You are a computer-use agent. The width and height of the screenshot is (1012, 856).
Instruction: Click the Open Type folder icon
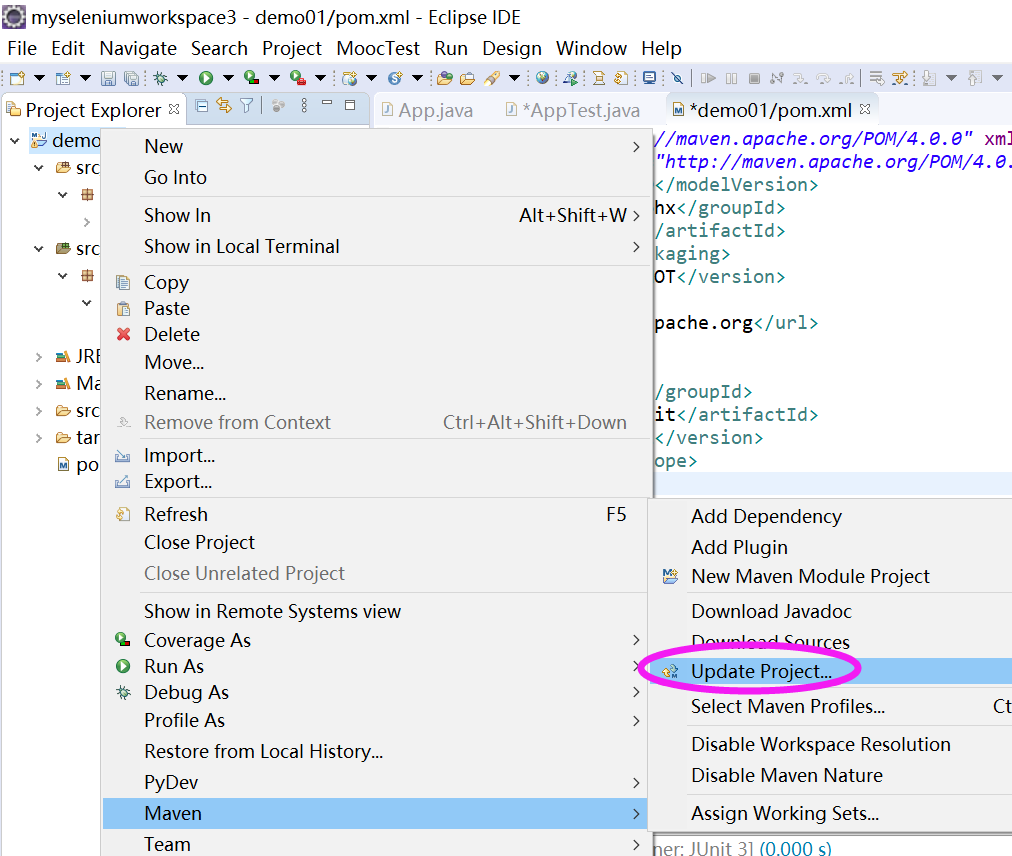(445, 78)
